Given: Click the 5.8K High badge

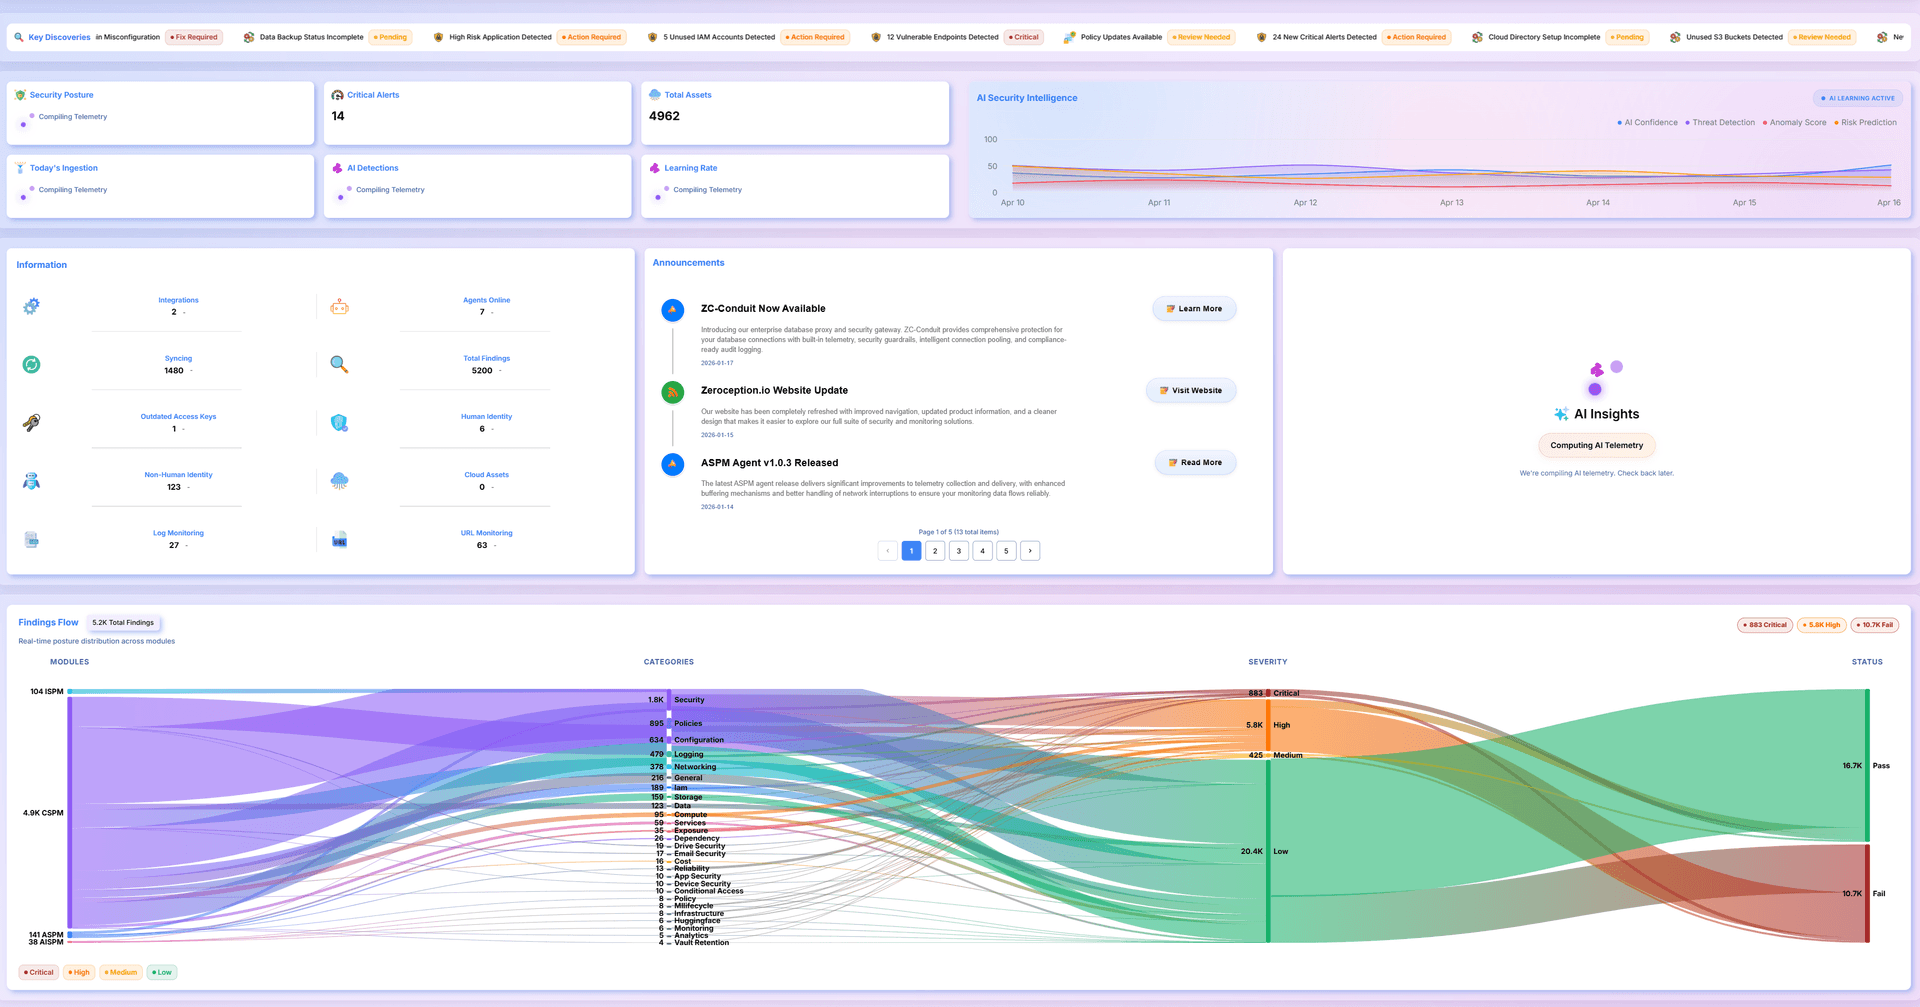Looking at the screenshot, I should pyautogui.click(x=1822, y=625).
